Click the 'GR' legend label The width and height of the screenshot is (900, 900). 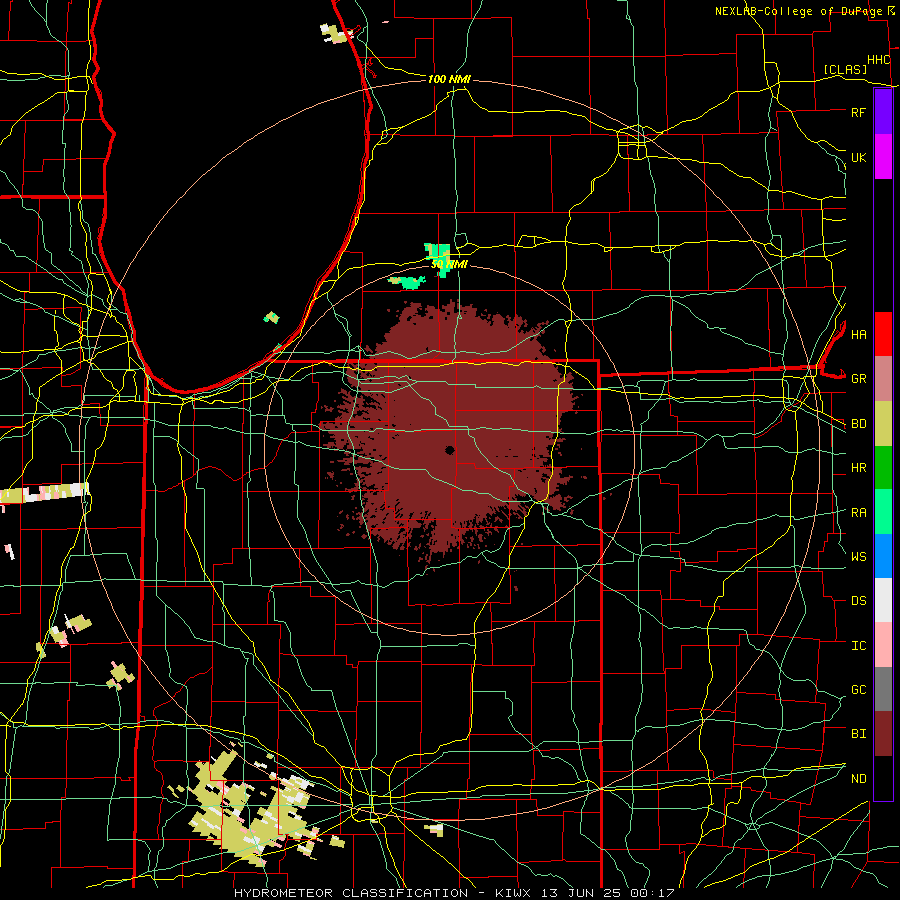click(x=858, y=379)
